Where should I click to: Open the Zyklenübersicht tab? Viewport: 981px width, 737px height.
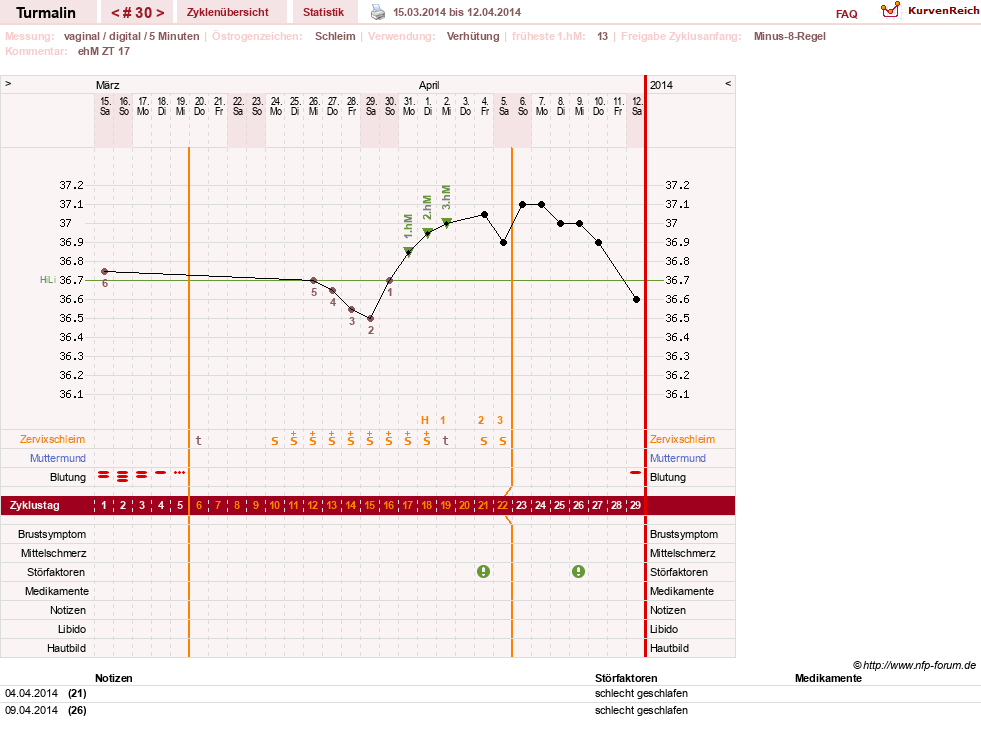228,12
